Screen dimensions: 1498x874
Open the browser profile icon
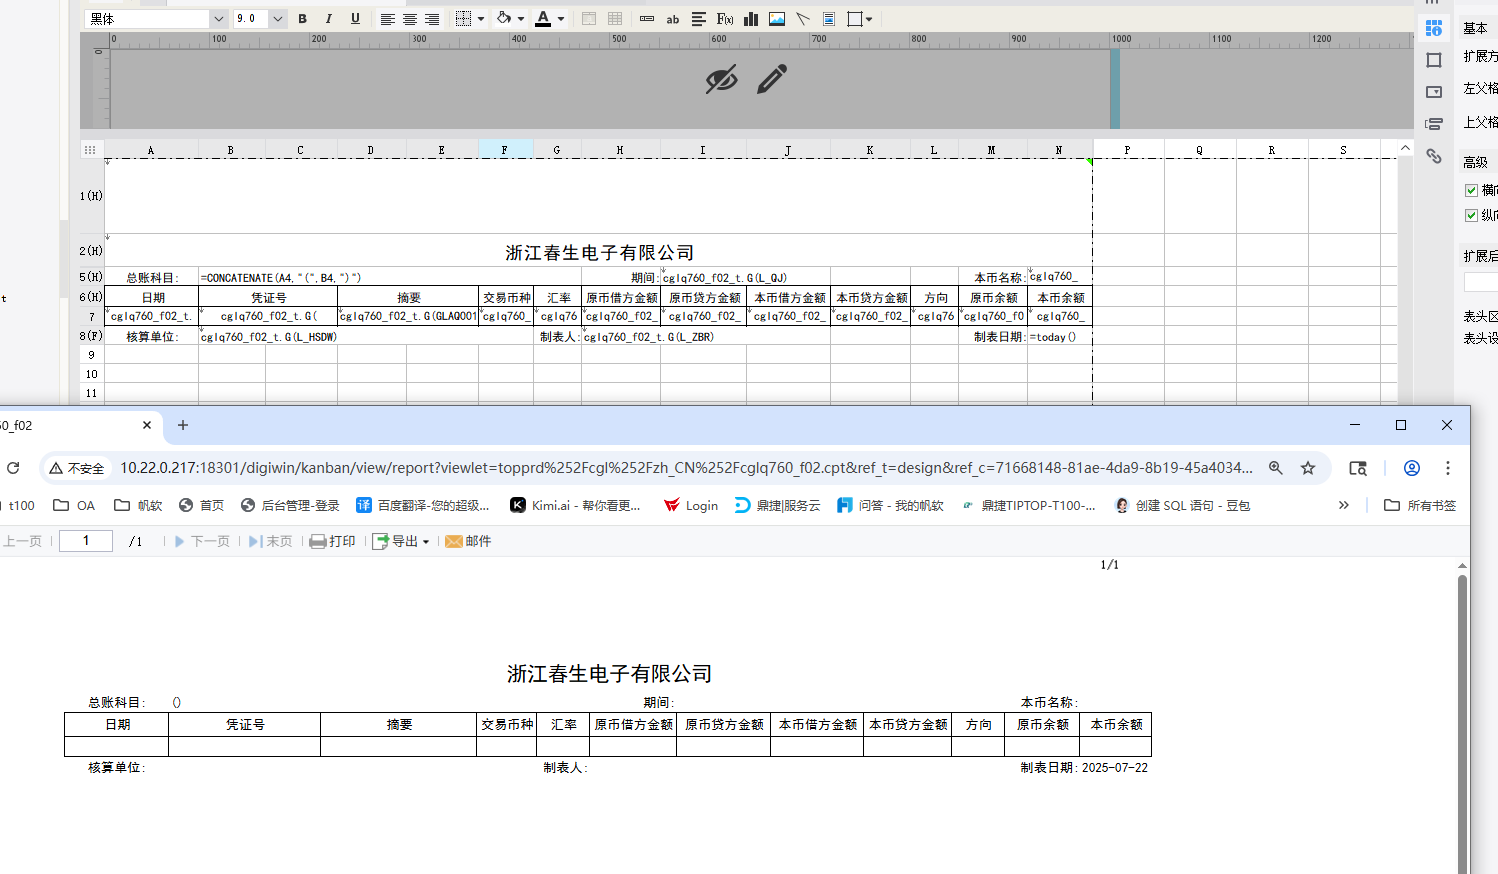point(1412,468)
